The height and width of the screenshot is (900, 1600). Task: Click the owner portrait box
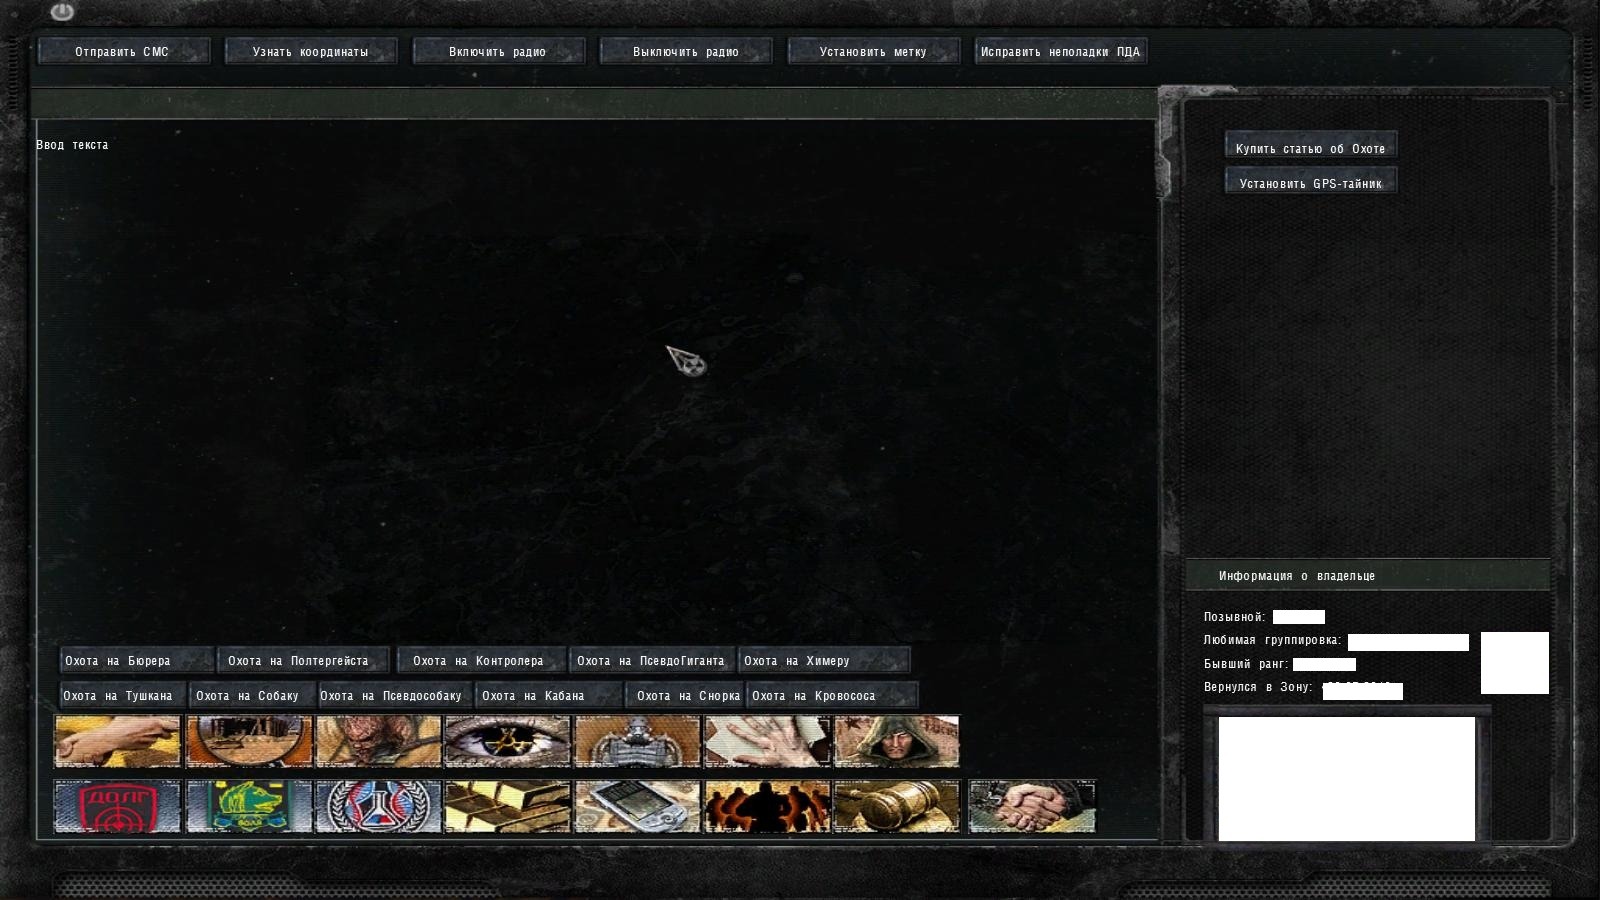[x=1515, y=663]
